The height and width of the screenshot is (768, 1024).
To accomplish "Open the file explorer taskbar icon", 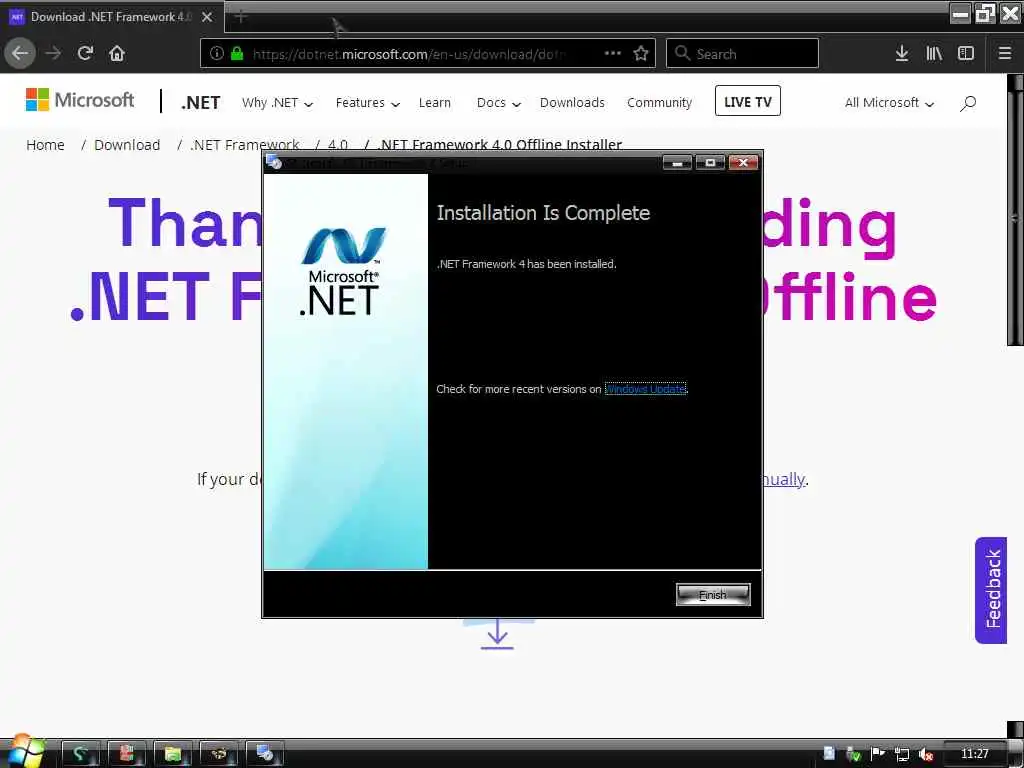I will [x=172, y=754].
